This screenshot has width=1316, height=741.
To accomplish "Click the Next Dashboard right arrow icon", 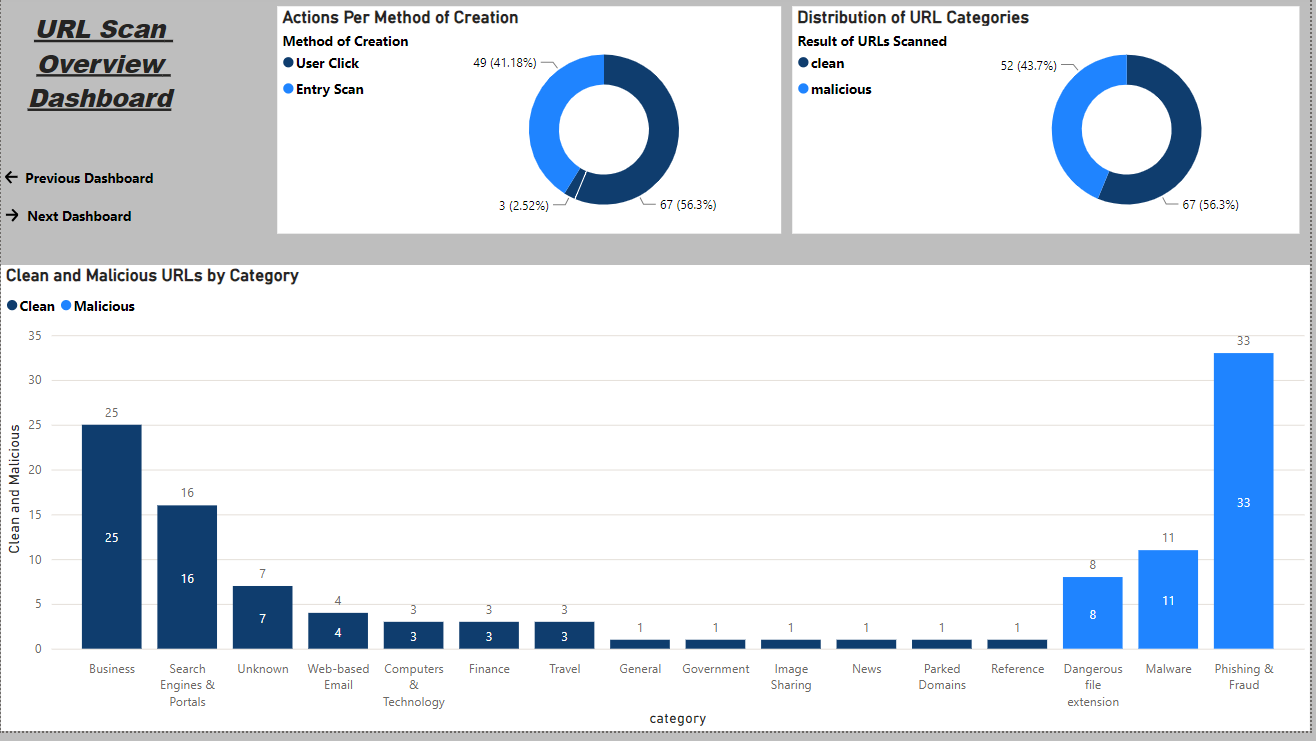I will pyautogui.click(x=12, y=216).
